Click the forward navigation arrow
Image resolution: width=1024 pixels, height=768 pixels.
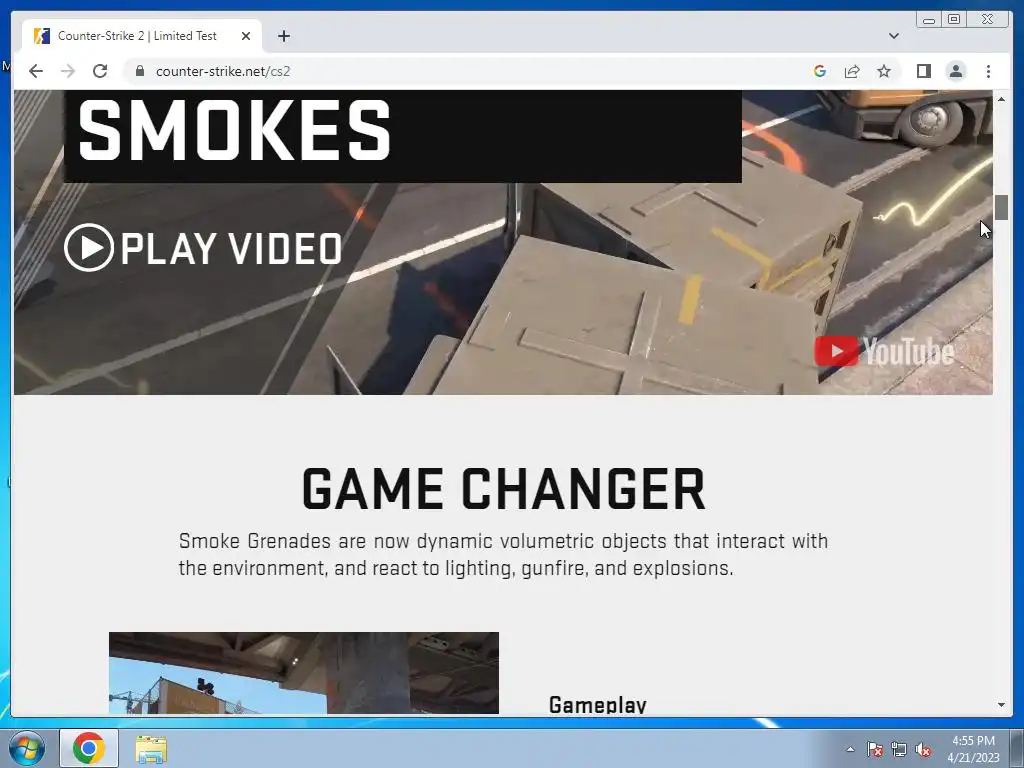pyautogui.click(x=68, y=71)
